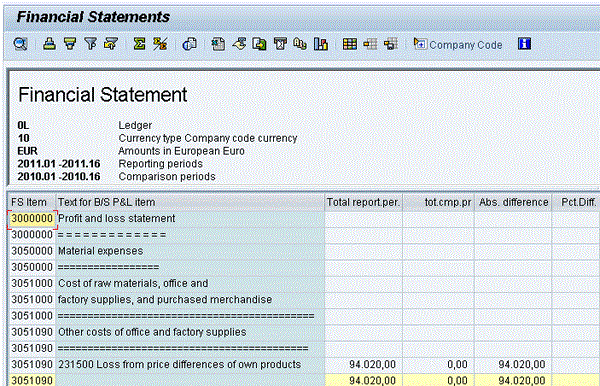Click the 'Comparison periods' header label
600x386 pixels.
tap(167, 177)
